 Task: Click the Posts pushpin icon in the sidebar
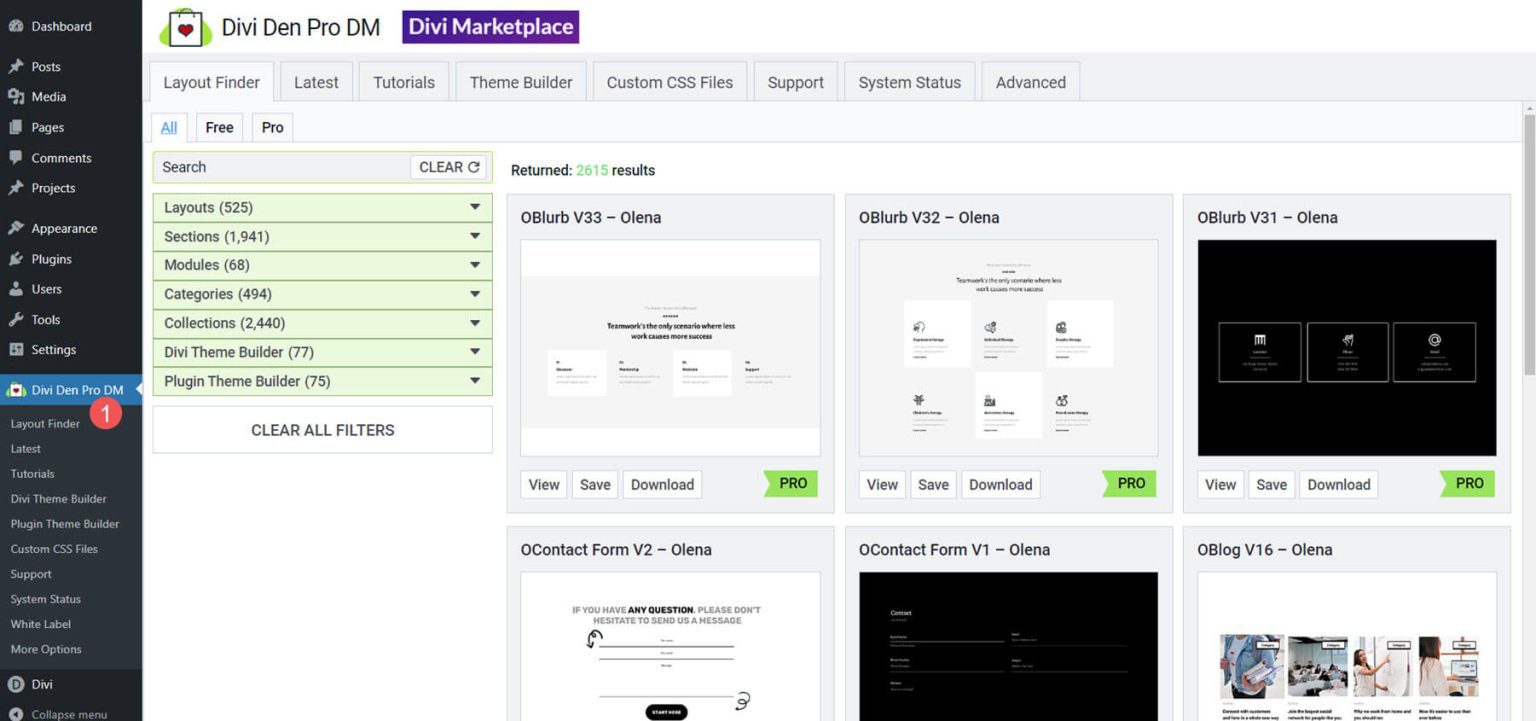click(x=14, y=65)
